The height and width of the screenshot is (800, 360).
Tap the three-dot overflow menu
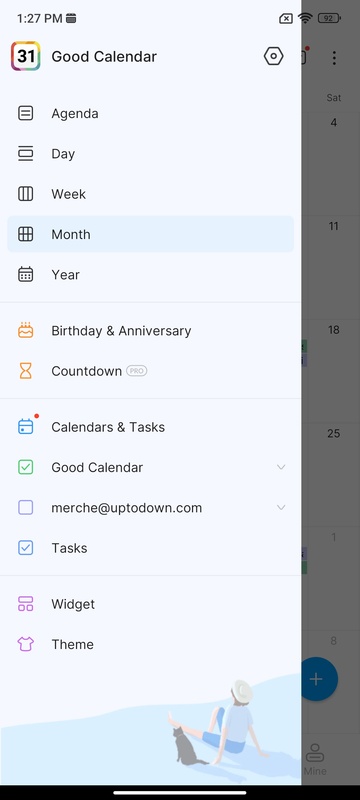pos(334,58)
